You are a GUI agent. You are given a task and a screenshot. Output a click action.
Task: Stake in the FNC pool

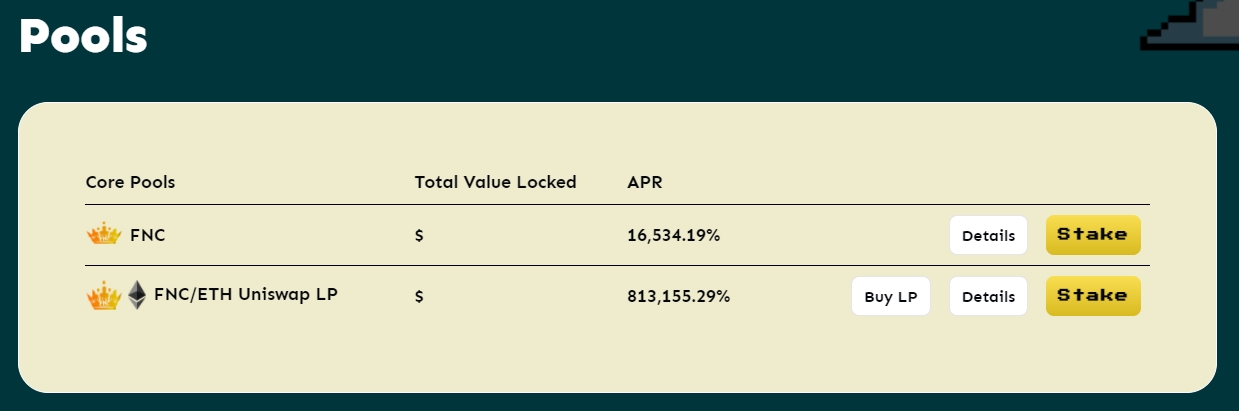click(1093, 236)
